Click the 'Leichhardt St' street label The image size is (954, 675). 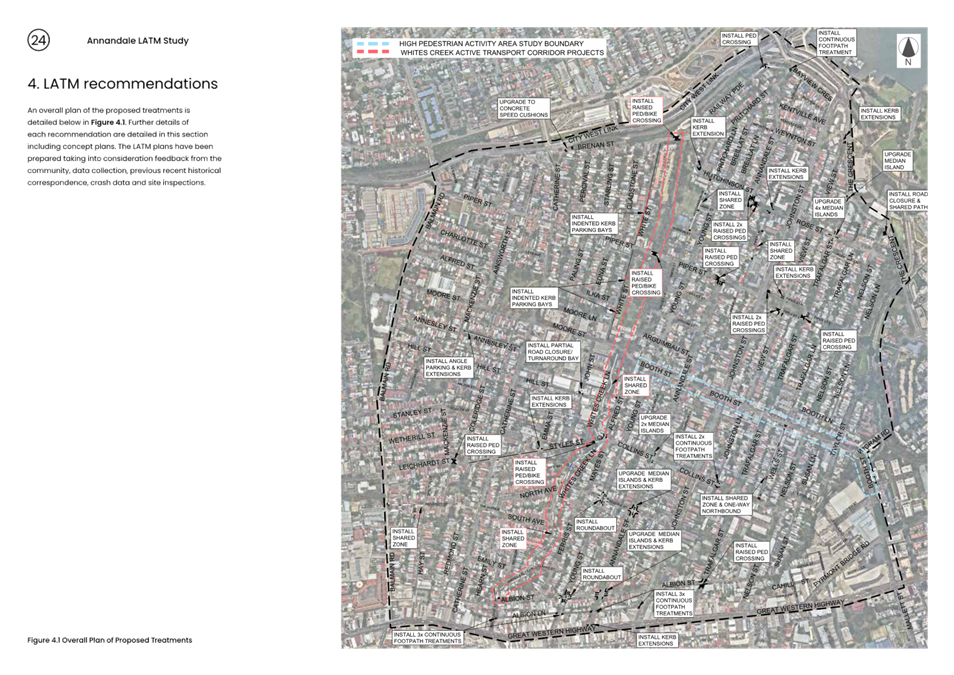click(424, 464)
